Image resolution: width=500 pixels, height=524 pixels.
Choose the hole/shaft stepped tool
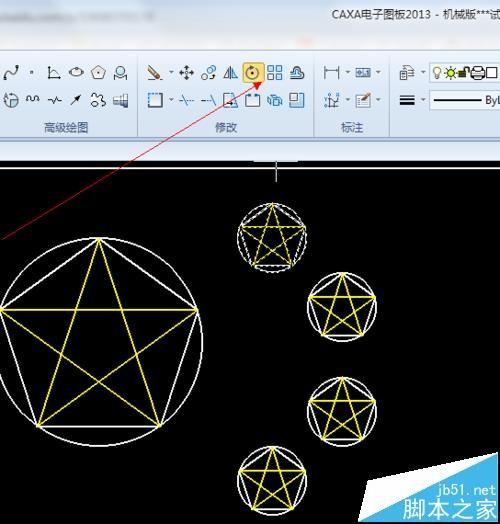click(x=121, y=100)
